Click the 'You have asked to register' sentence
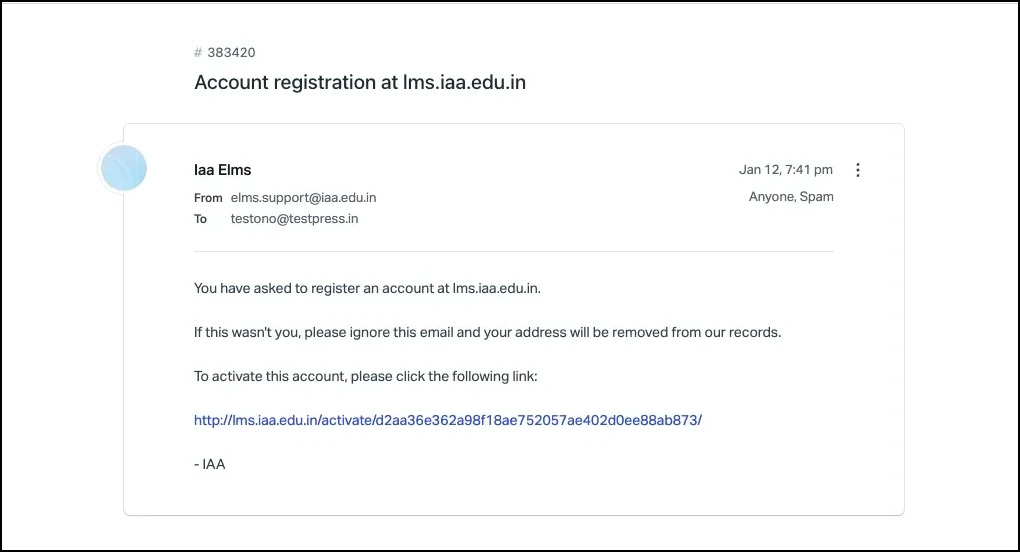 pyautogui.click(x=367, y=289)
